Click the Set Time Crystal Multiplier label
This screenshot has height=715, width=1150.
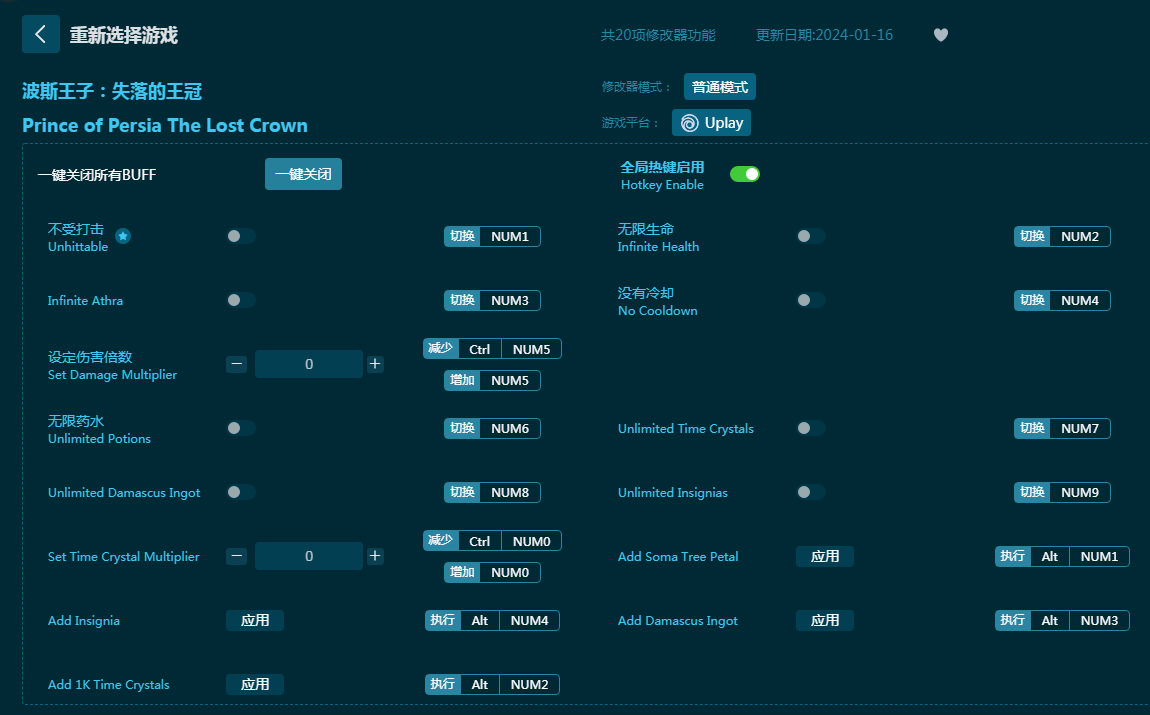point(123,557)
